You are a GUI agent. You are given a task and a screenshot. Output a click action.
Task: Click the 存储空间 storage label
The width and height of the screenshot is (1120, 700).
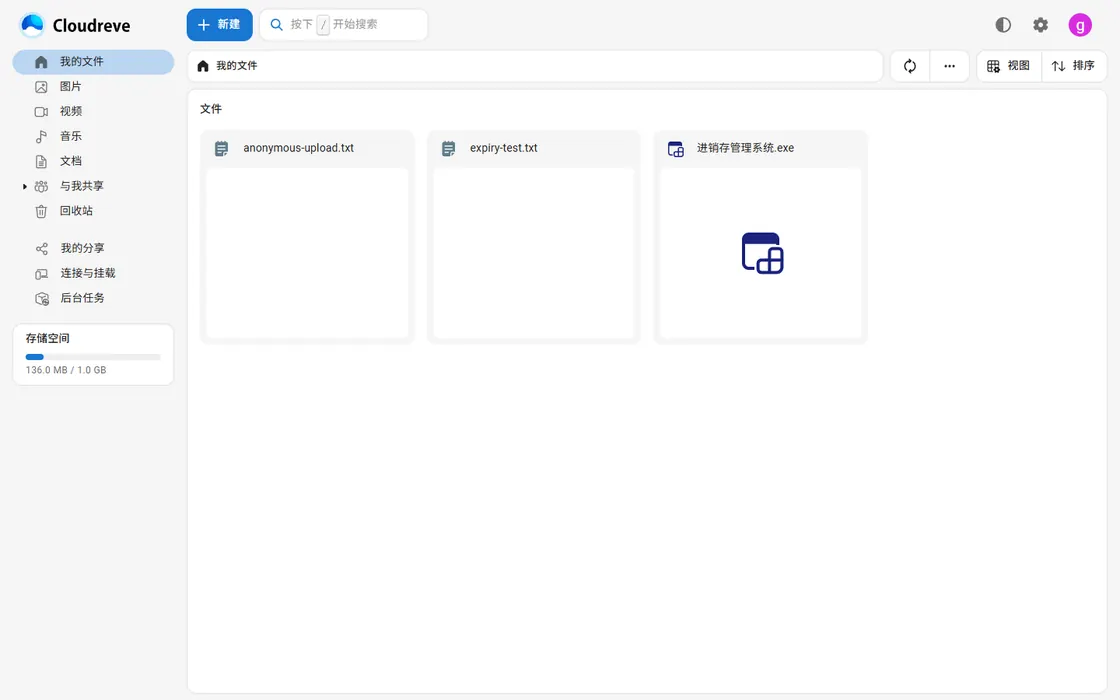[48, 339]
